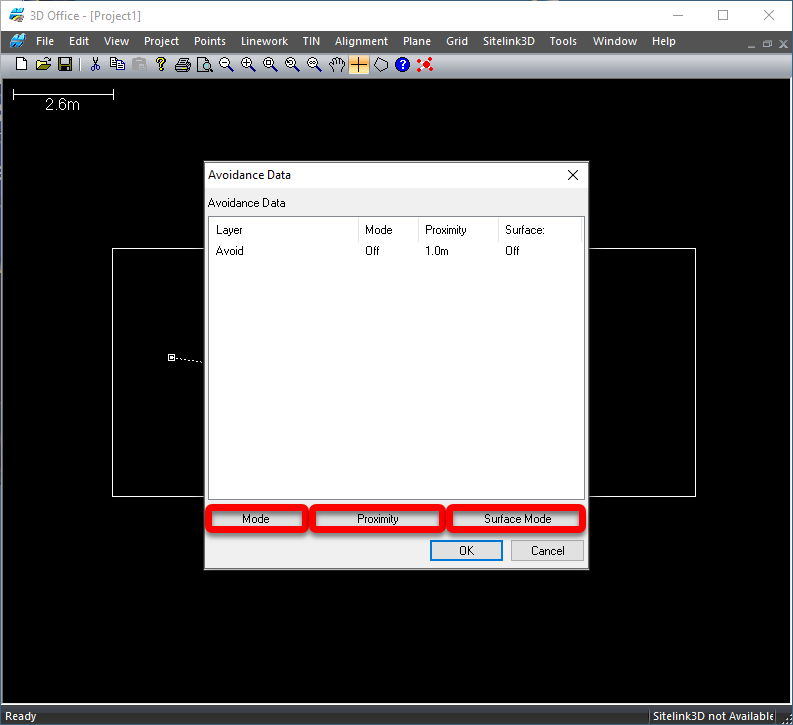The image size is (793, 725).
Task: Select the polygon selection tool
Action: click(x=381, y=64)
